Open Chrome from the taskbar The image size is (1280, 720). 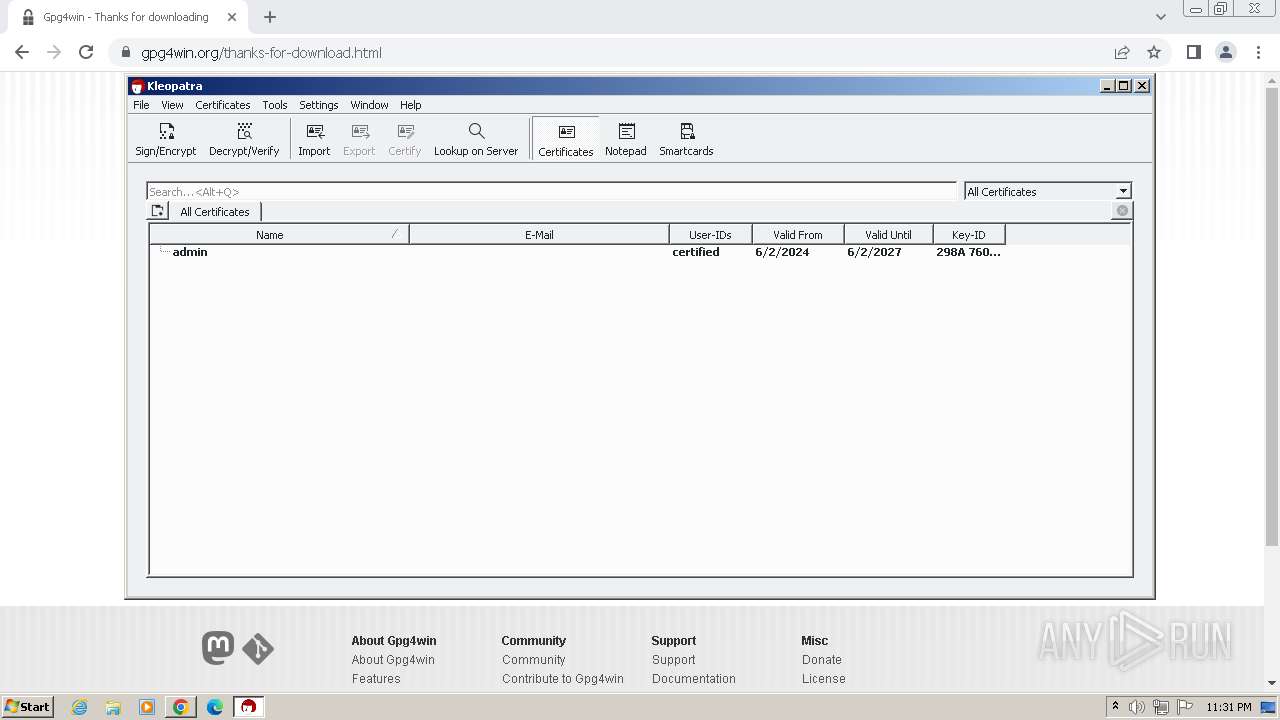(x=181, y=707)
